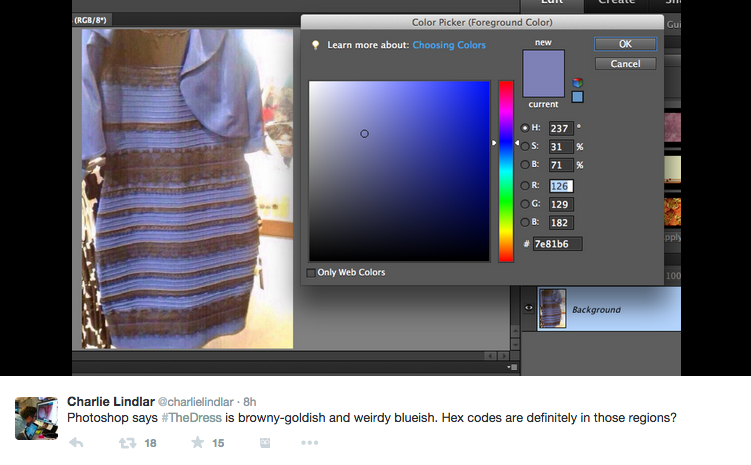Viewport: 751px width, 465px height.
Task: Click the S saturation value field
Action: tap(561, 147)
